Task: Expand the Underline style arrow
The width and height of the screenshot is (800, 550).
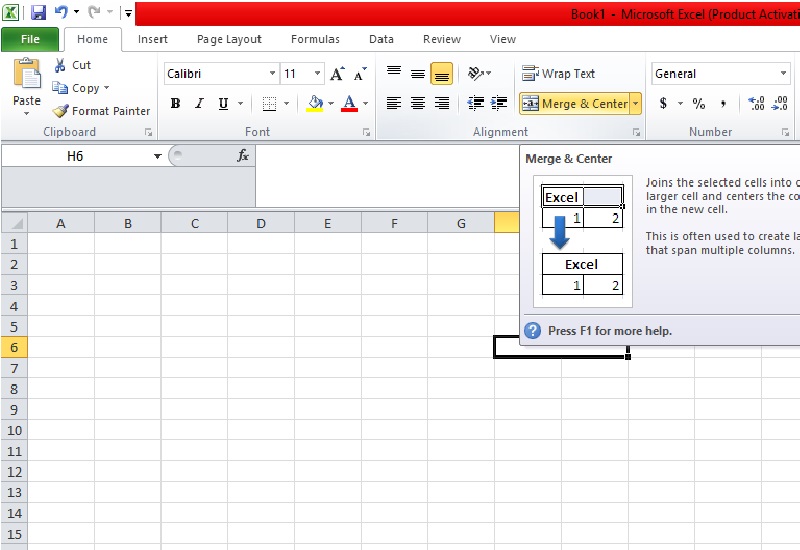Action: (240, 104)
